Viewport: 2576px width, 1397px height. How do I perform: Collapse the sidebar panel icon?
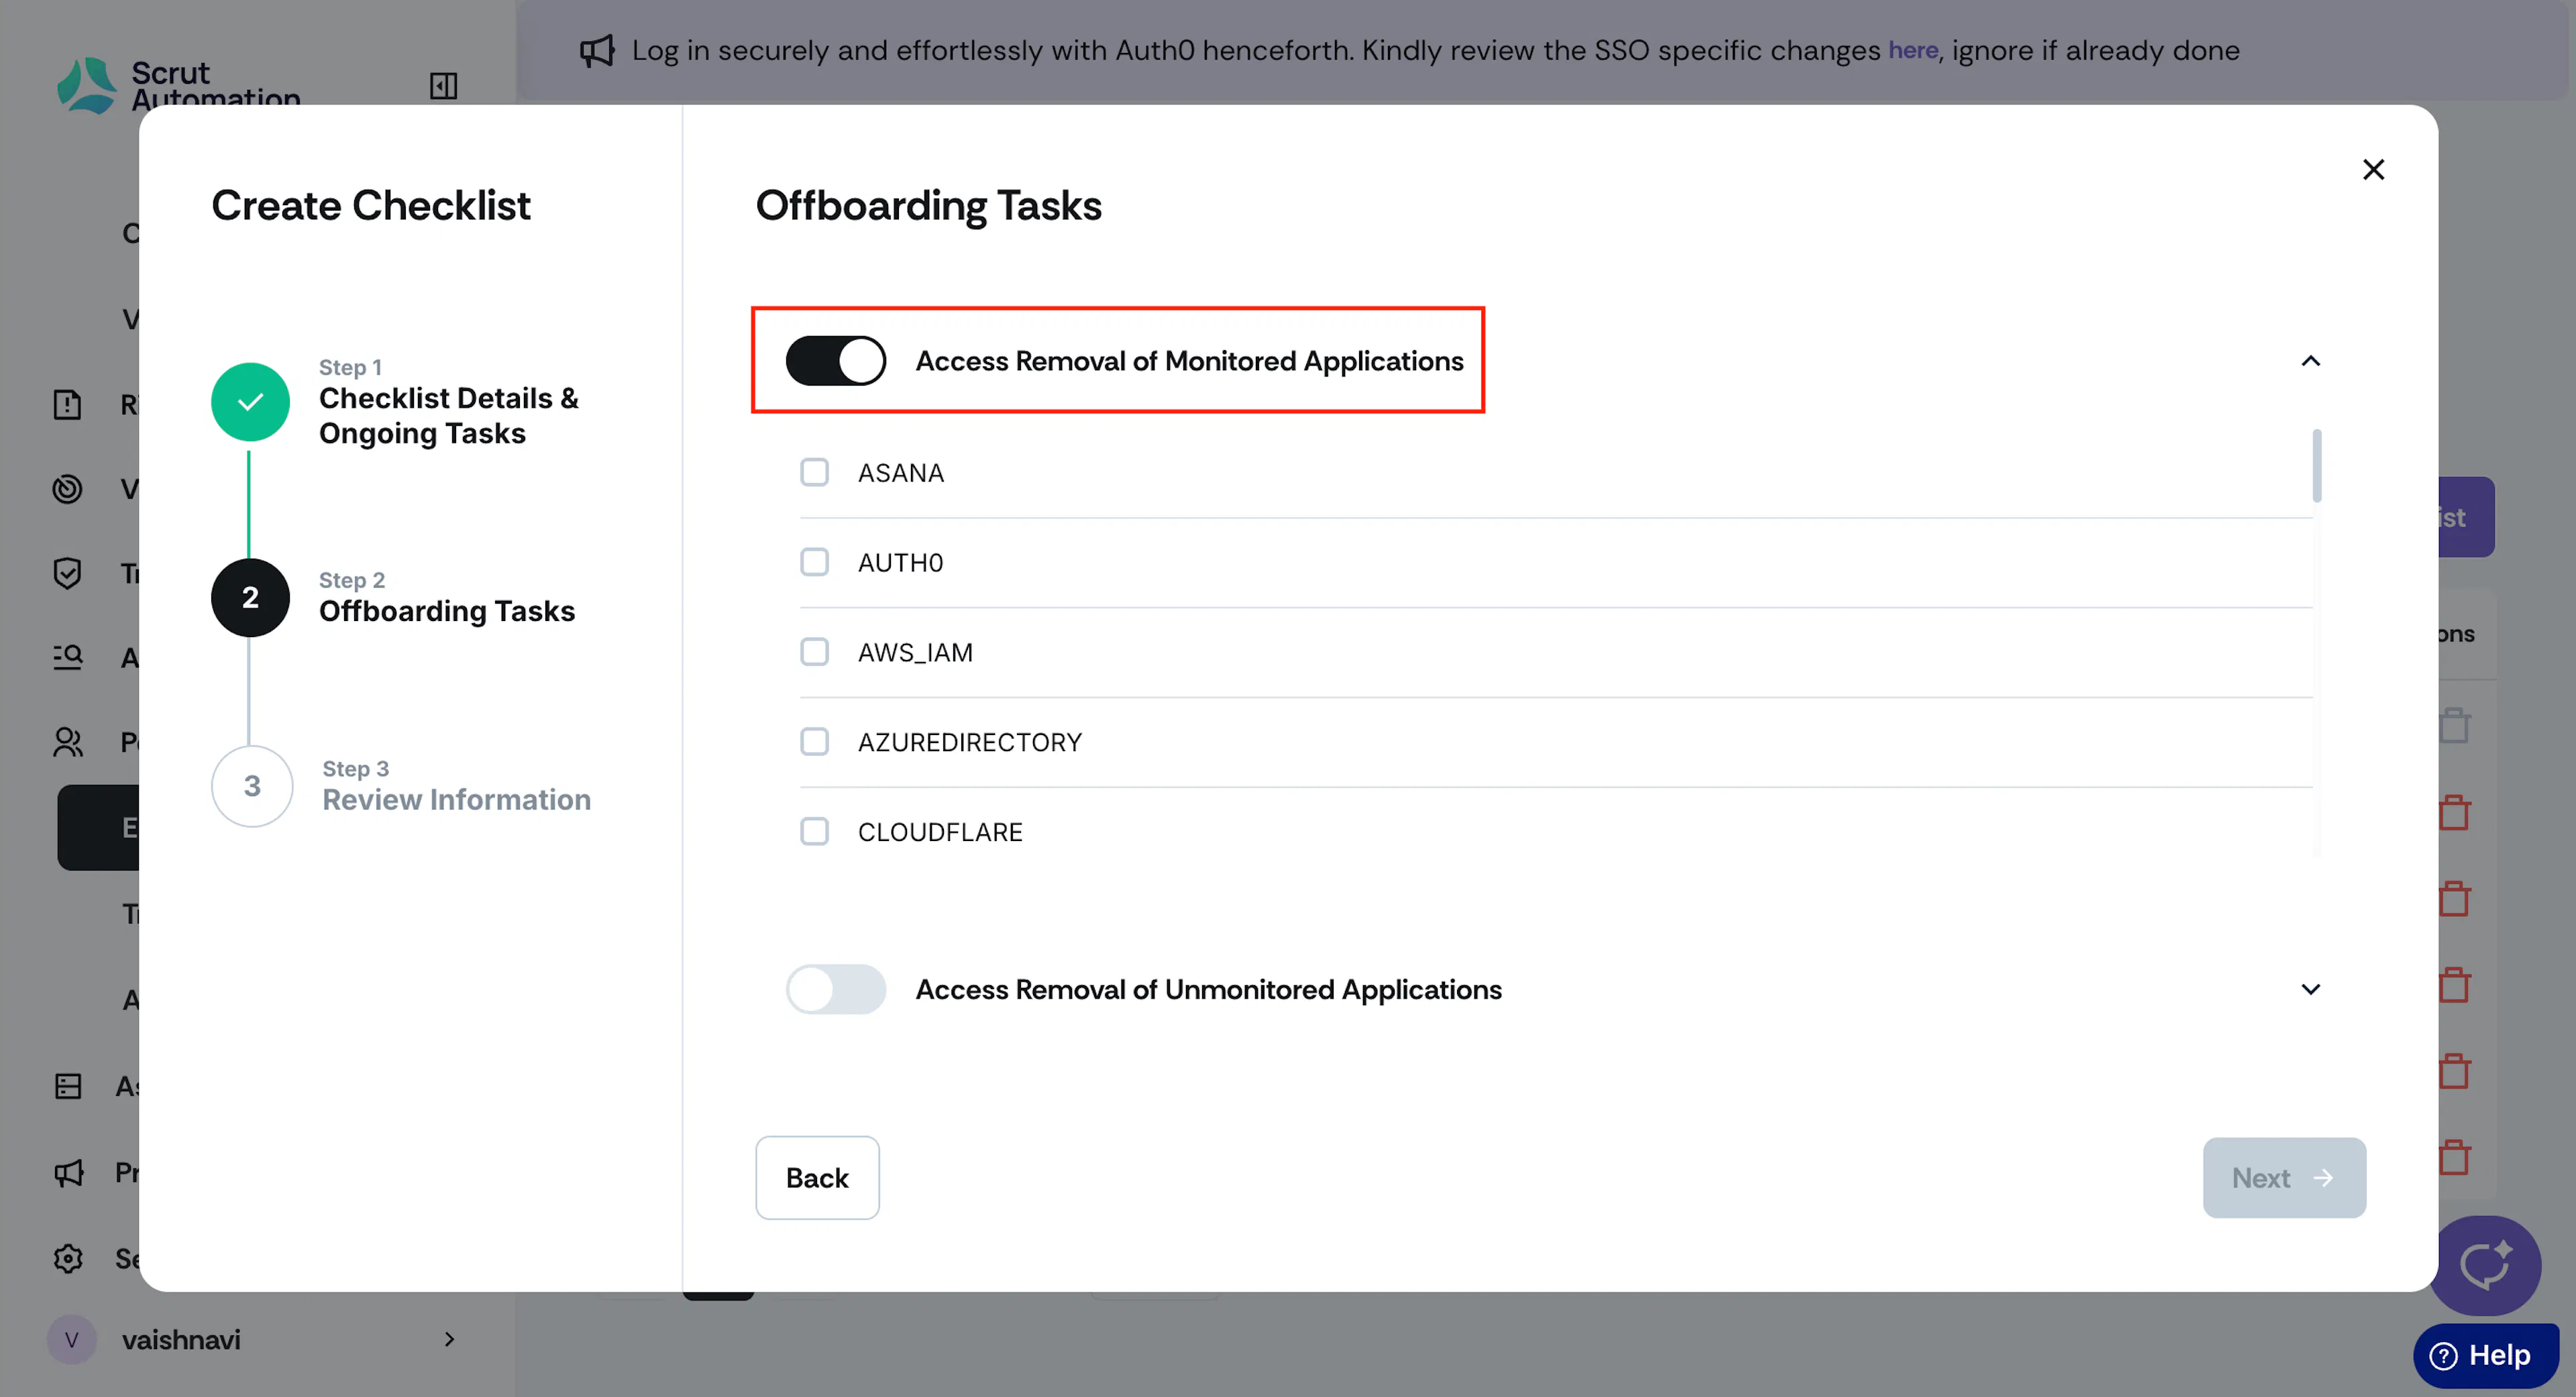coord(443,86)
